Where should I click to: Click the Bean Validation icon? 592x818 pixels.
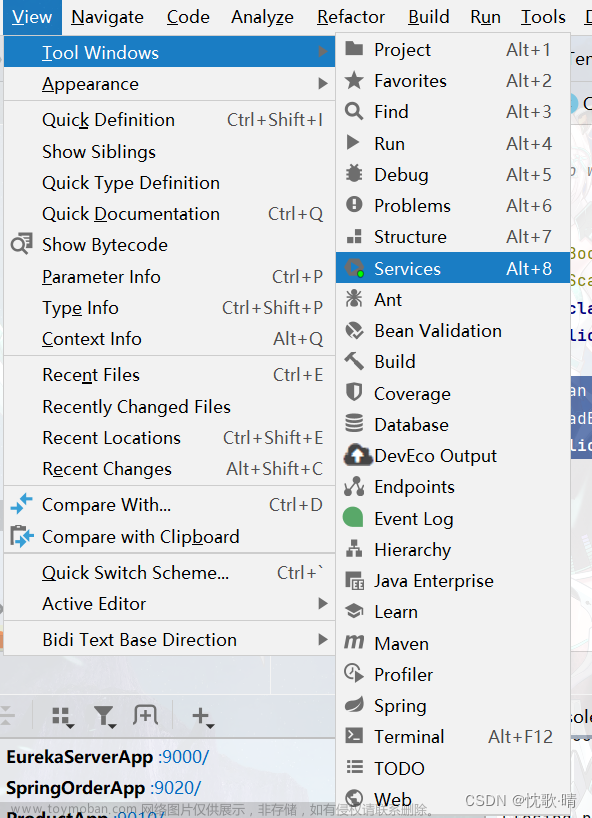click(354, 330)
